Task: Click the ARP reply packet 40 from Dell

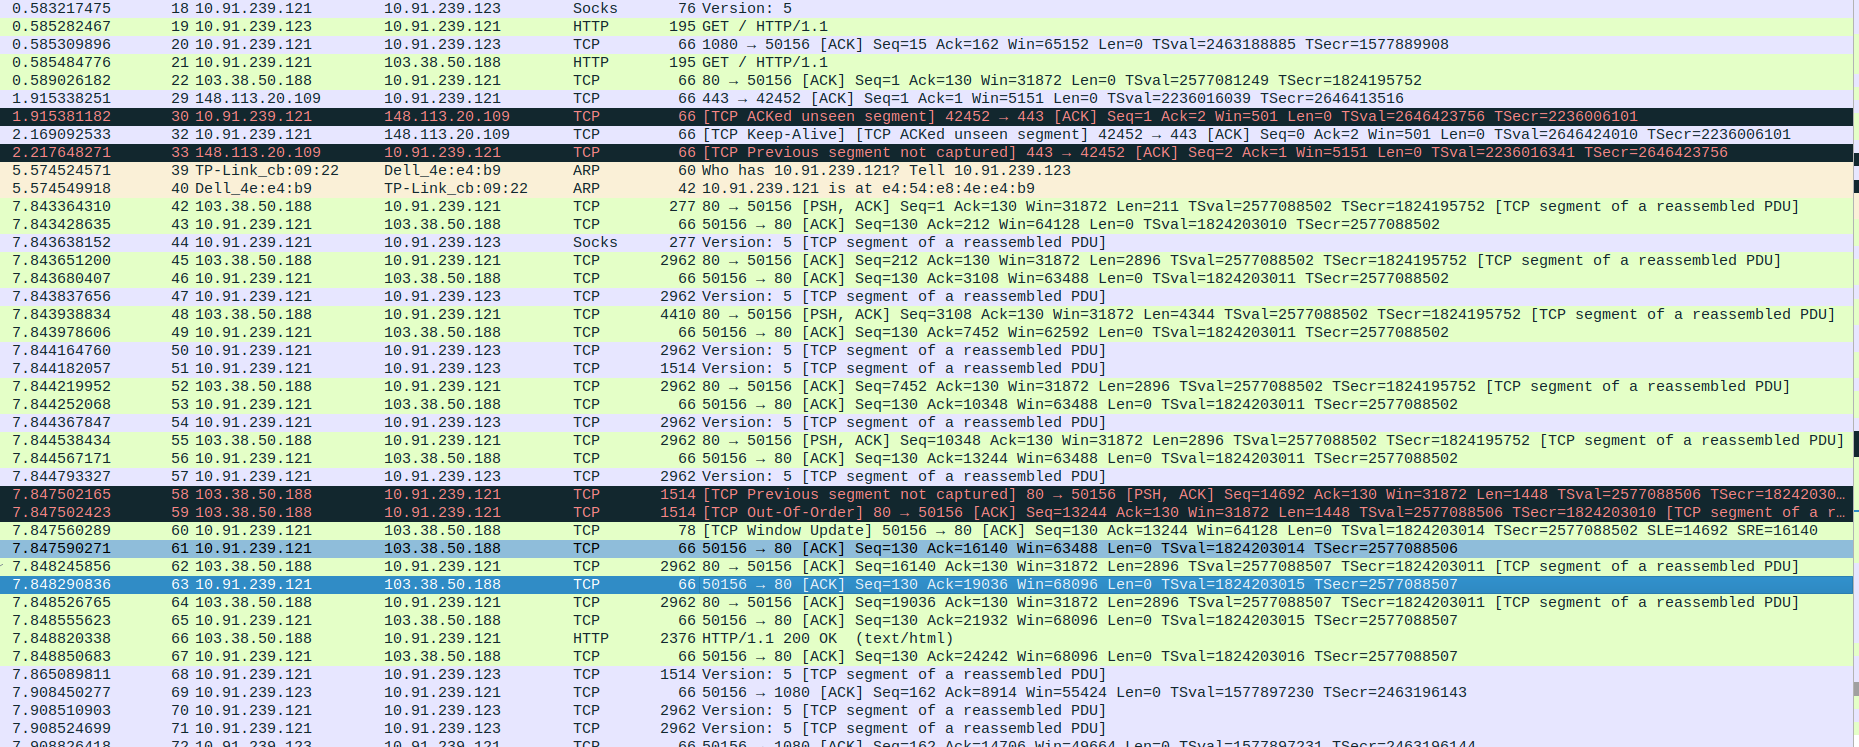Action: [x=700, y=188]
